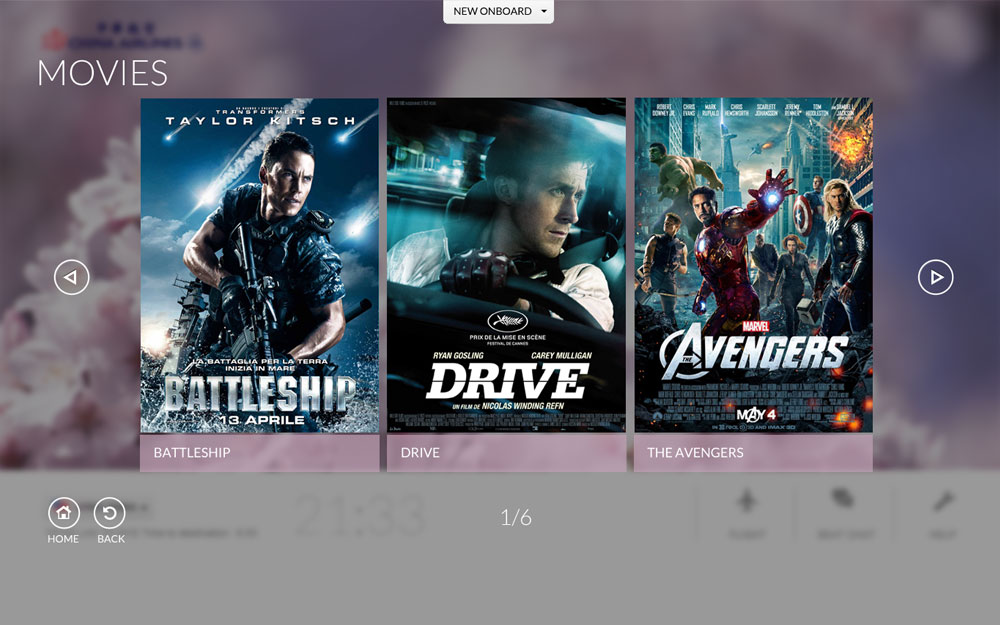
Task: Open the NEW ONBOARD dropdown menu
Action: 492,12
